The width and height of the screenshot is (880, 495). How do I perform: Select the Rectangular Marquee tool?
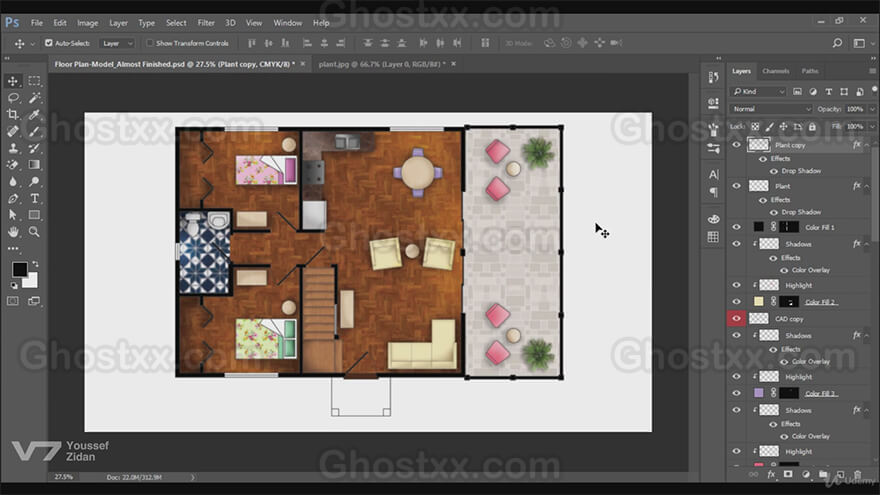pos(34,81)
